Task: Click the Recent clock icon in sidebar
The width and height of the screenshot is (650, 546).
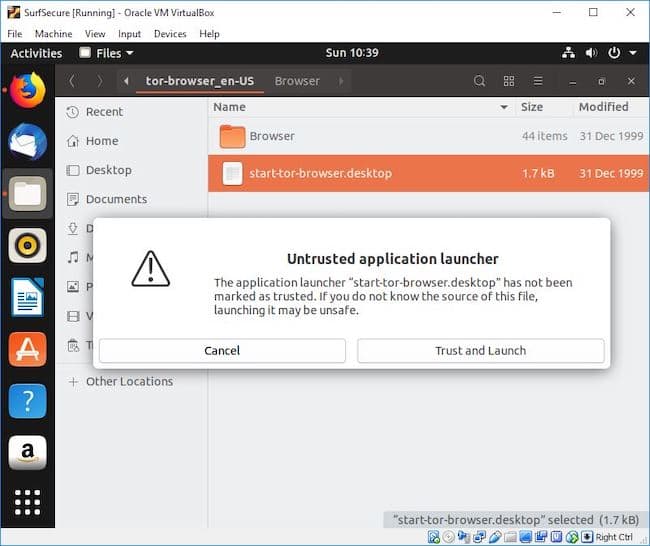Action: (73, 112)
